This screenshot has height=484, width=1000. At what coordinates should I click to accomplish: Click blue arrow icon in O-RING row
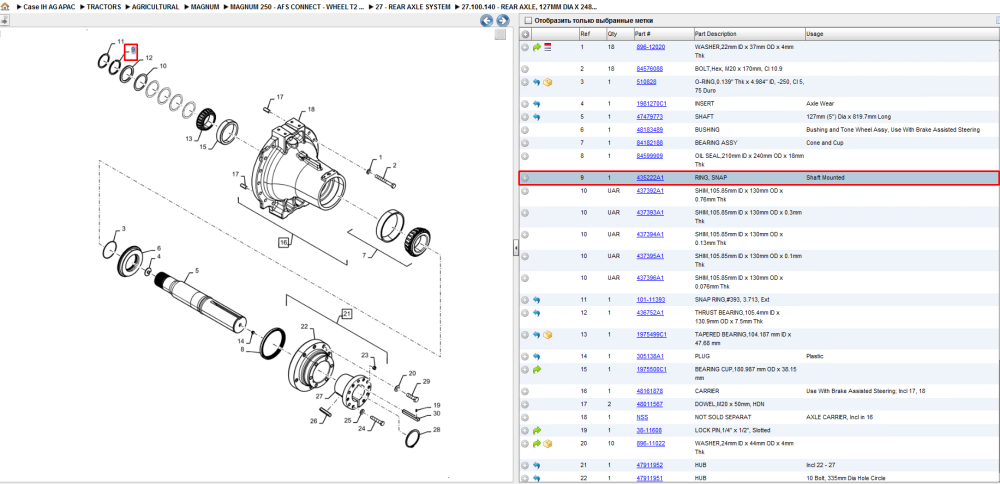click(537, 82)
